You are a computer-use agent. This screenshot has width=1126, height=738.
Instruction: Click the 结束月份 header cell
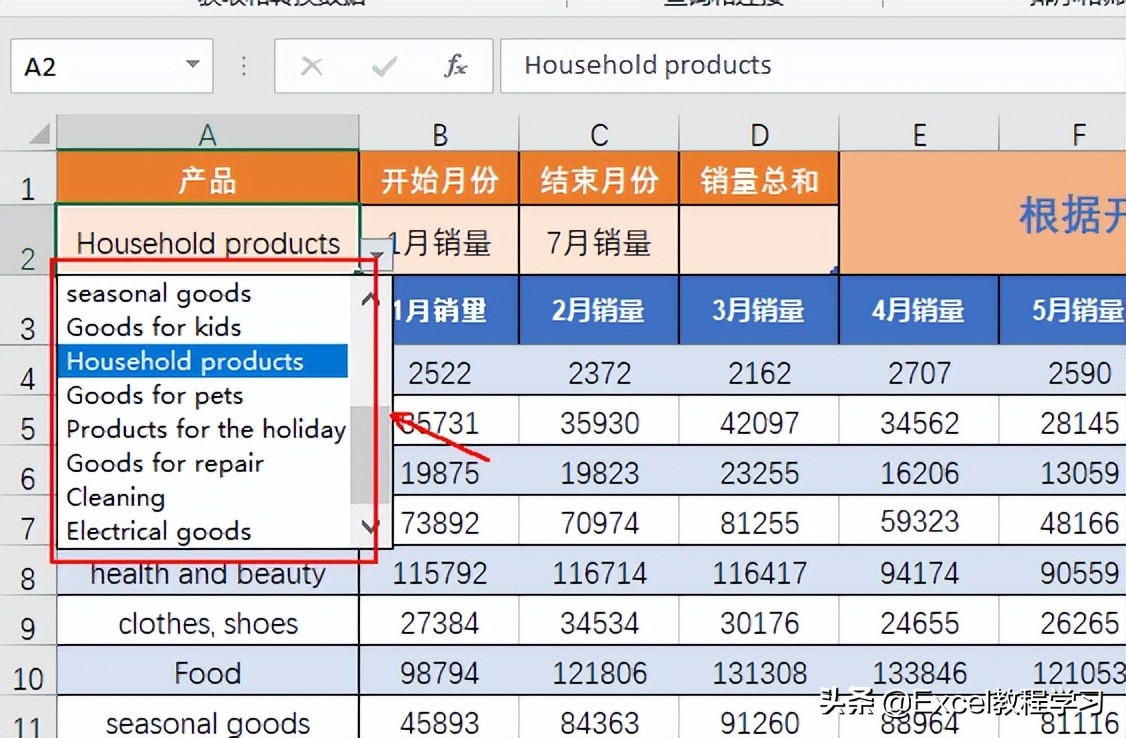click(x=599, y=177)
